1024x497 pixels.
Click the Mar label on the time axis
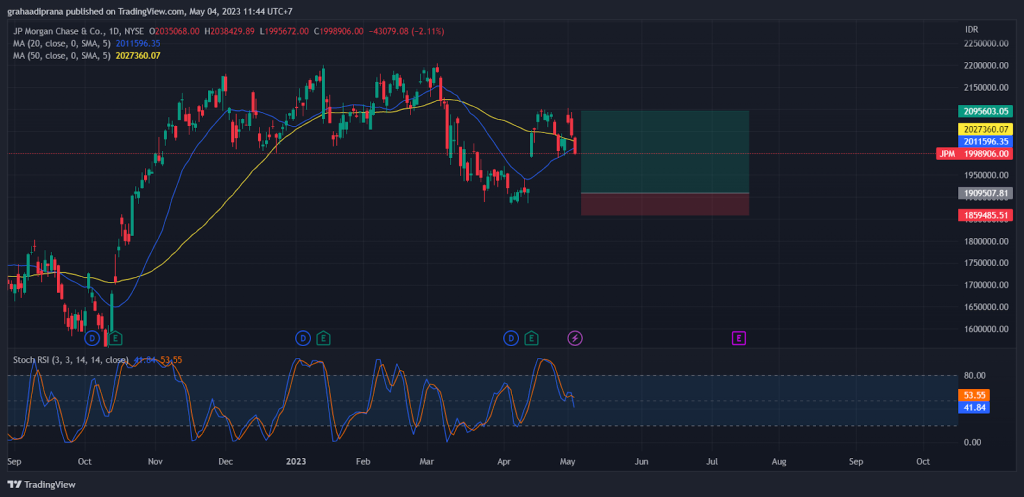click(427, 461)
